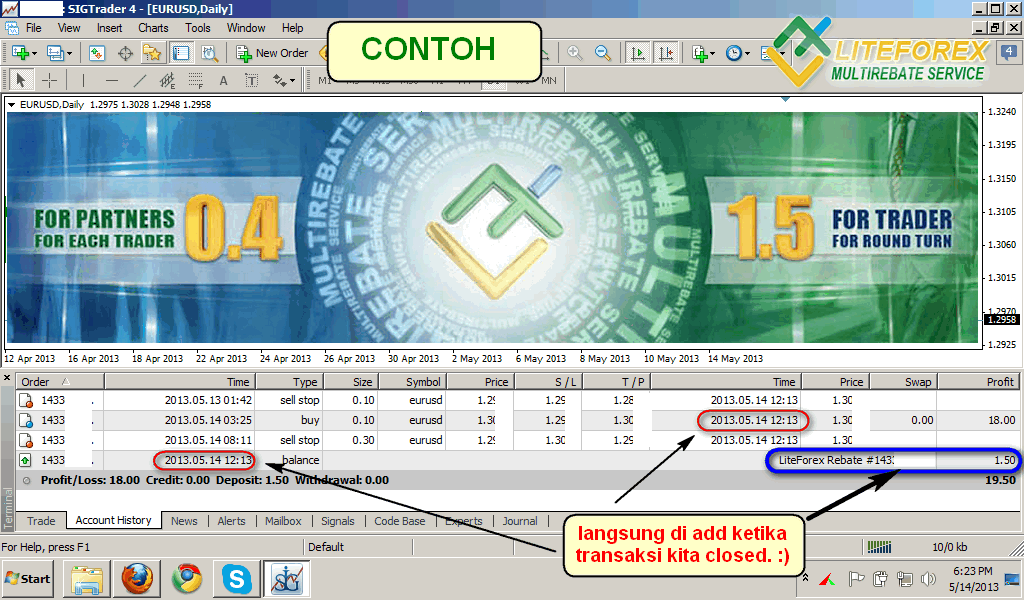Viewport: 1024px width, 600px height.
Task: Select the Equidistant Channel tool
Action: pyautogui.click(x=167, y=80)
